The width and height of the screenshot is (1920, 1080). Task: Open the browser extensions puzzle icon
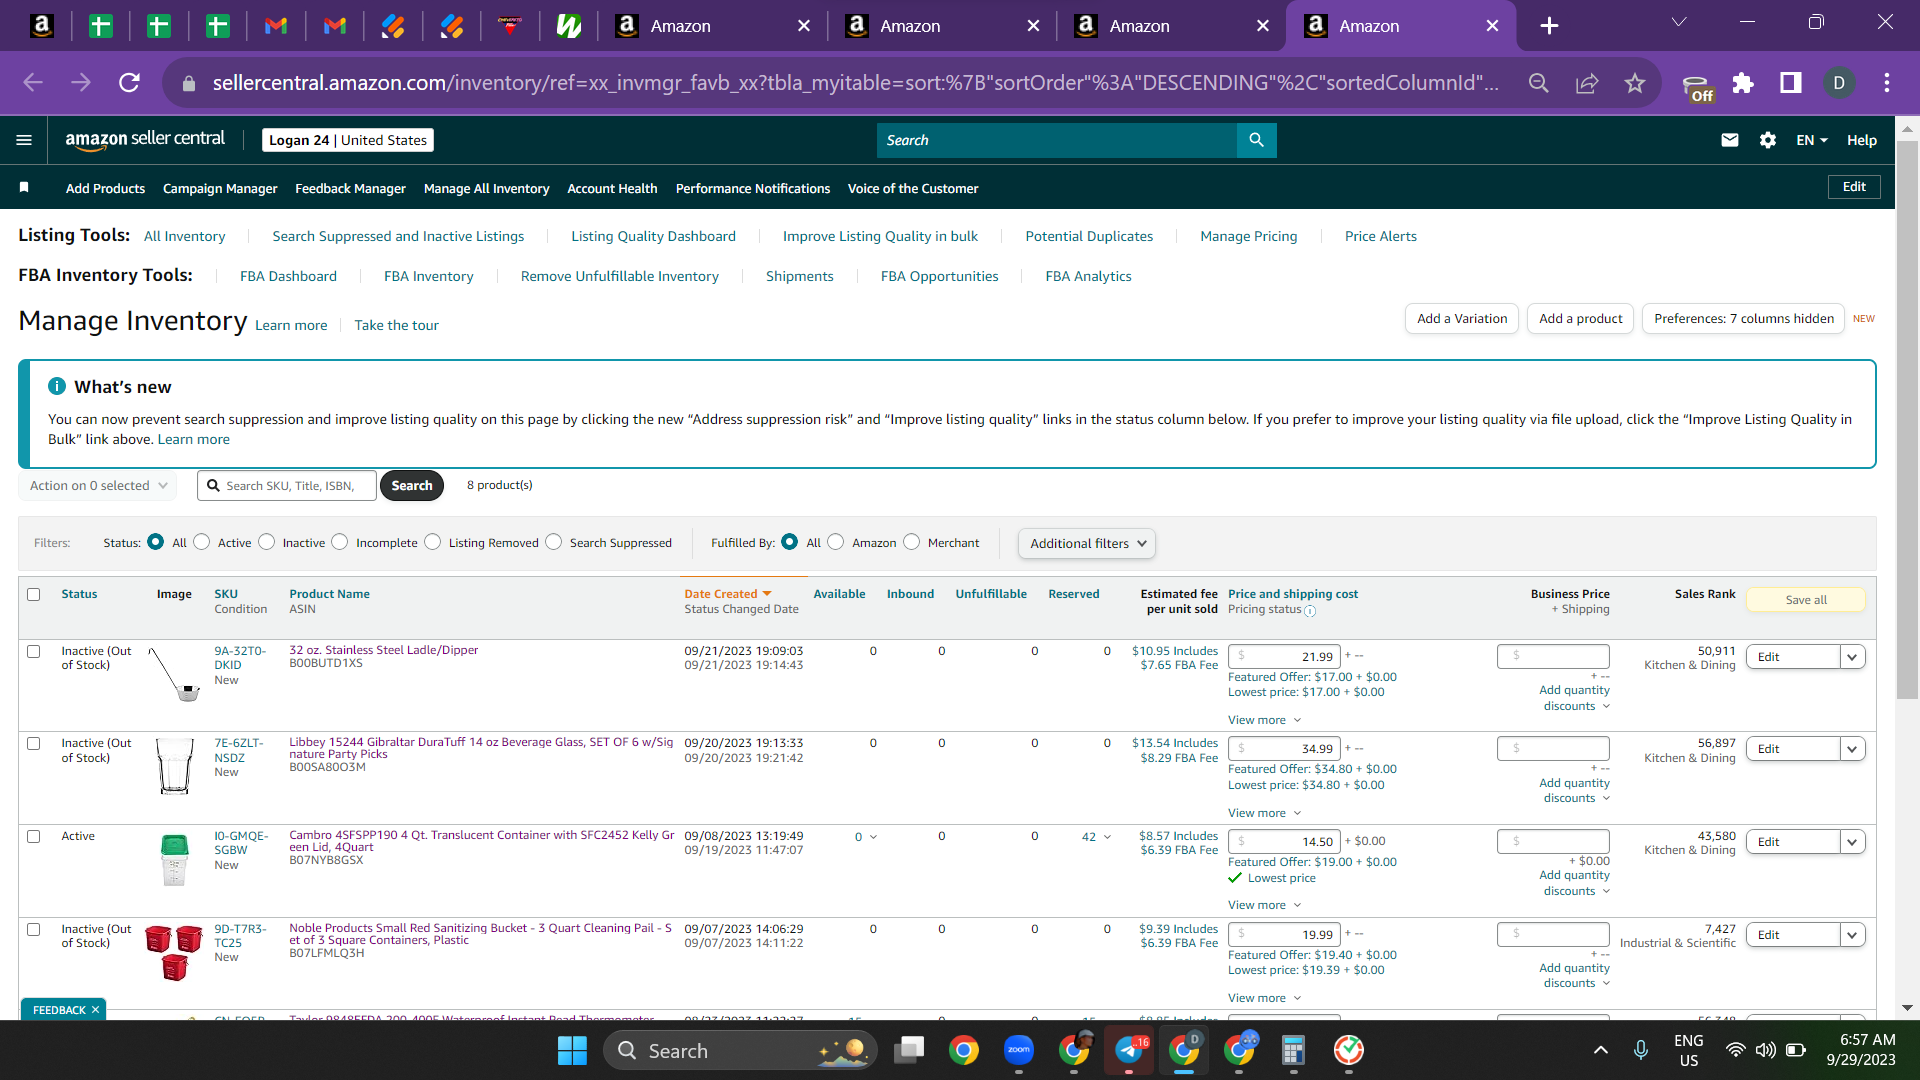(1743, 83)
